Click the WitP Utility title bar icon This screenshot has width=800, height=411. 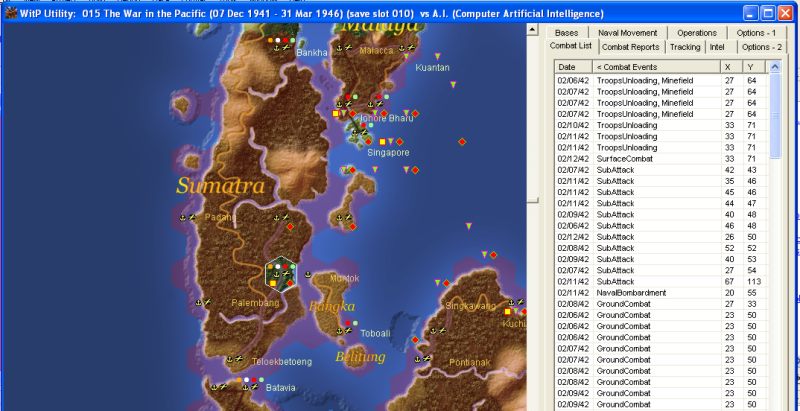coord(11,13)
